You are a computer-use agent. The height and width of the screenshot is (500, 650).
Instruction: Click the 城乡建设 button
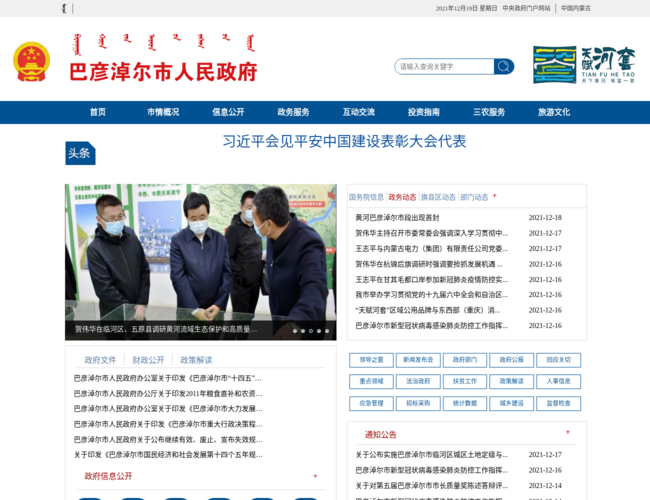(x=512, y=403)
